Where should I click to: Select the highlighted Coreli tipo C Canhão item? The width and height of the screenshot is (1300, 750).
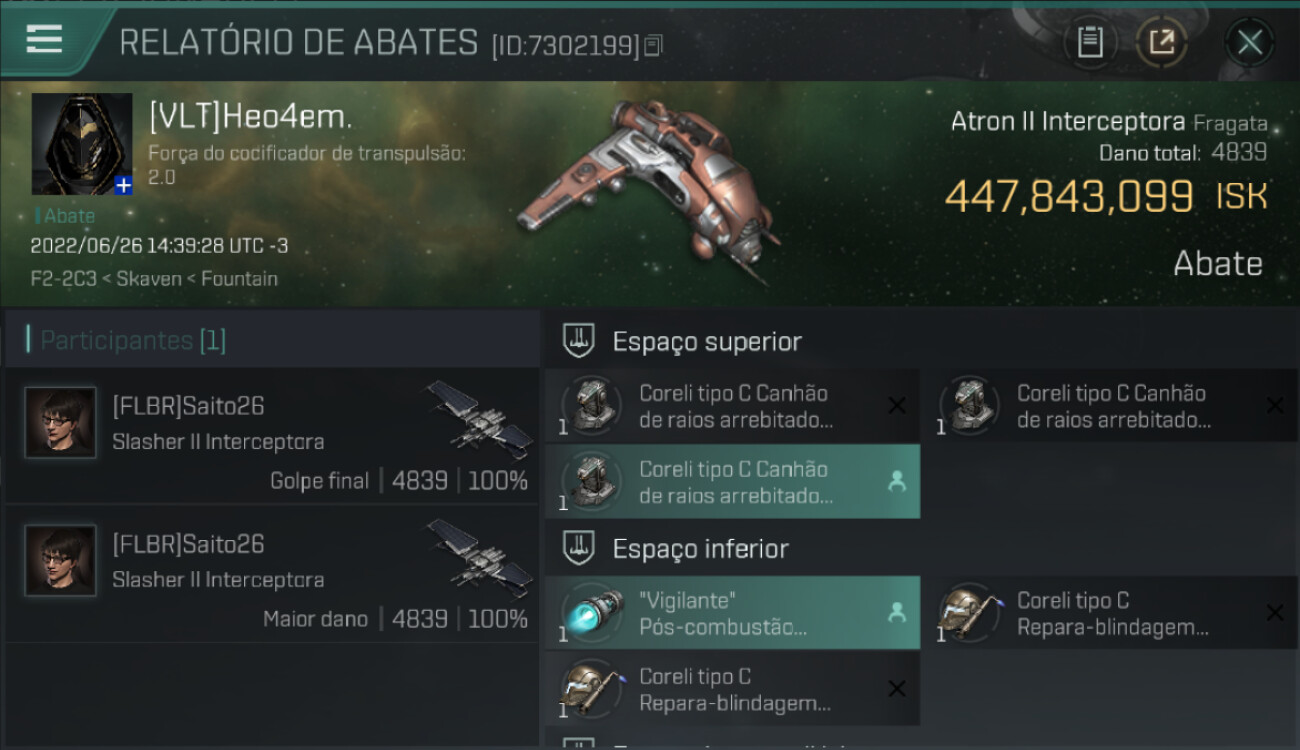pyautogui.click(x=733, y=481)
